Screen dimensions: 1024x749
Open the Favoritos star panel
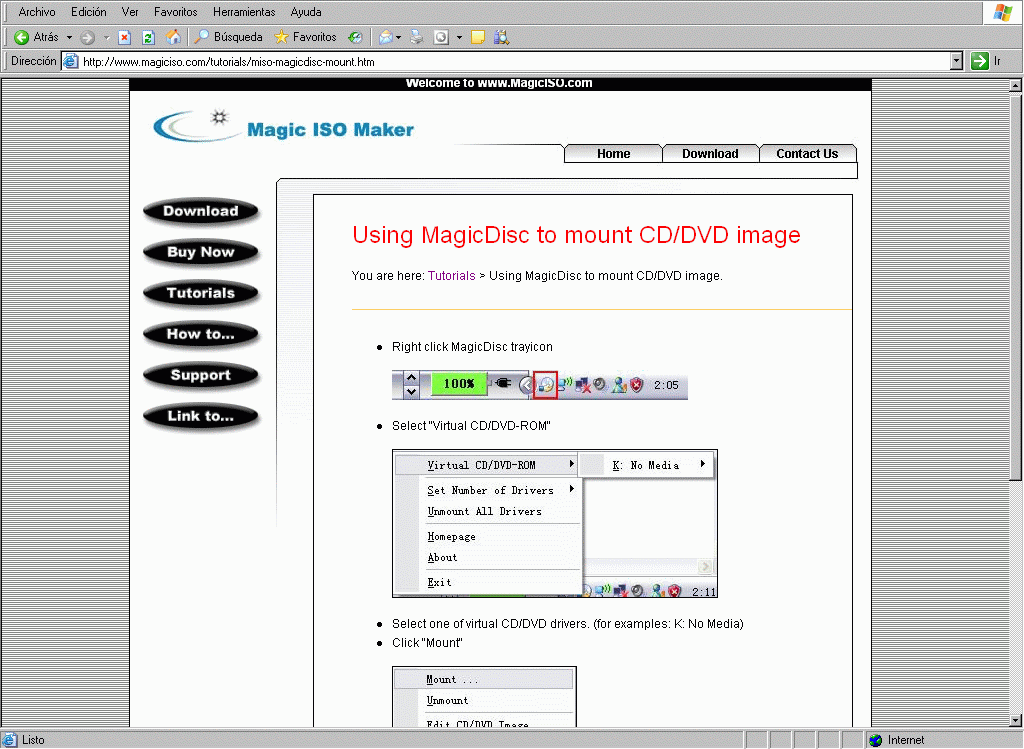point(306,36)
